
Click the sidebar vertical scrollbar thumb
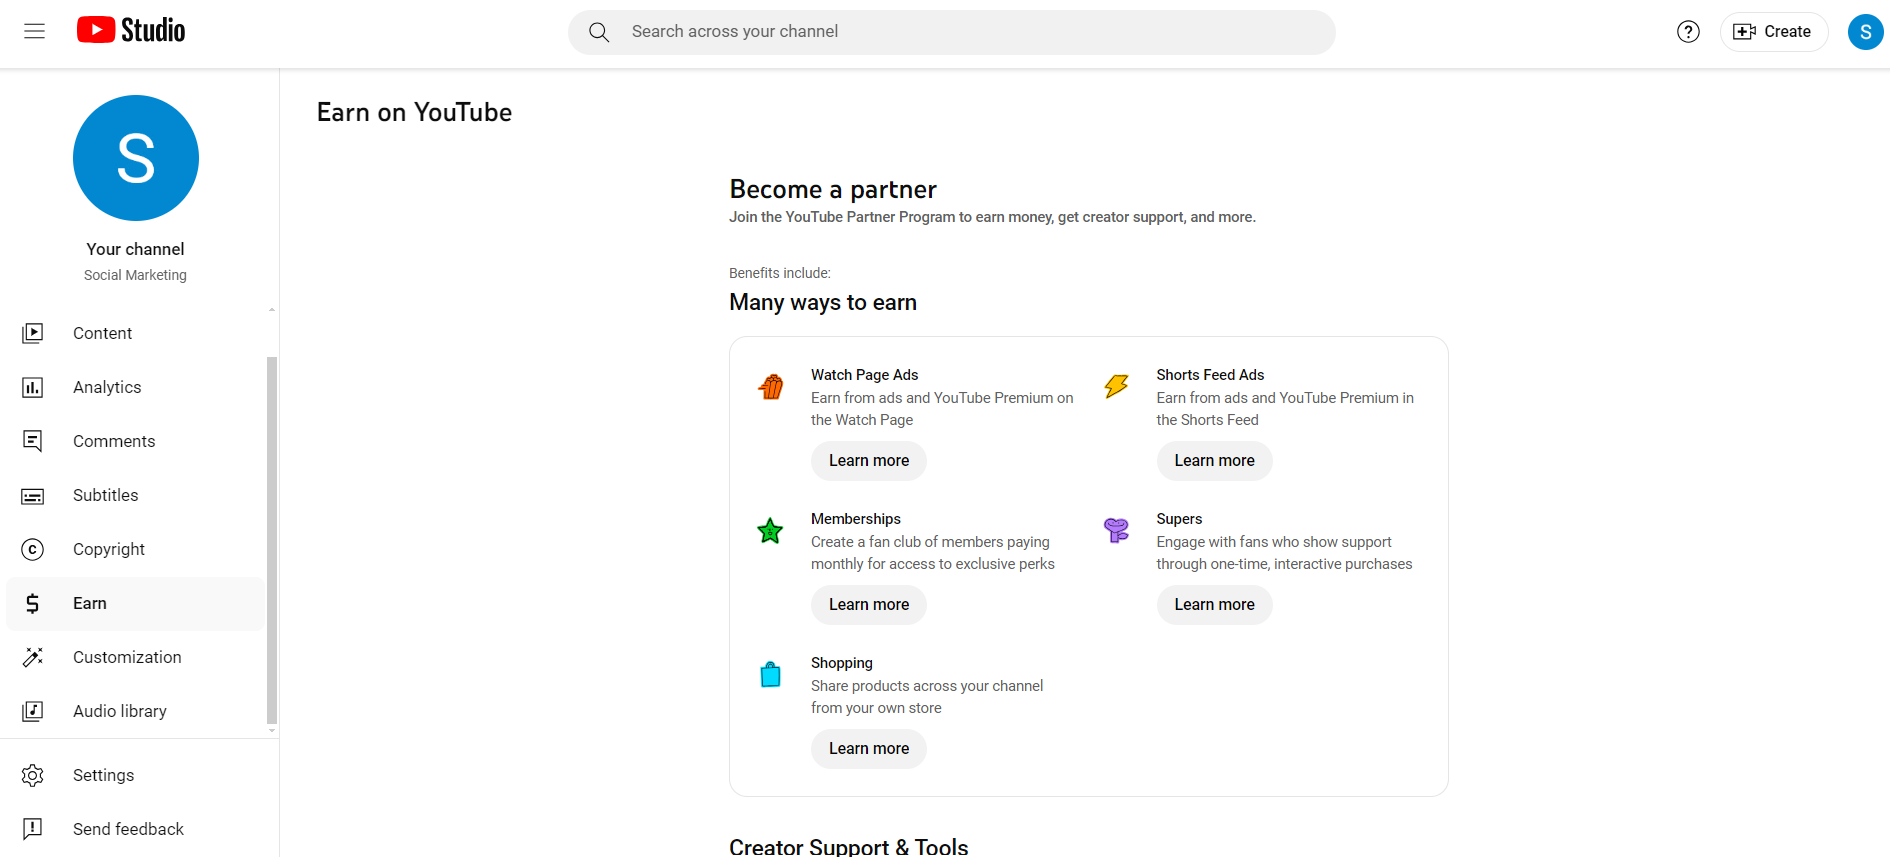point(272,540)
